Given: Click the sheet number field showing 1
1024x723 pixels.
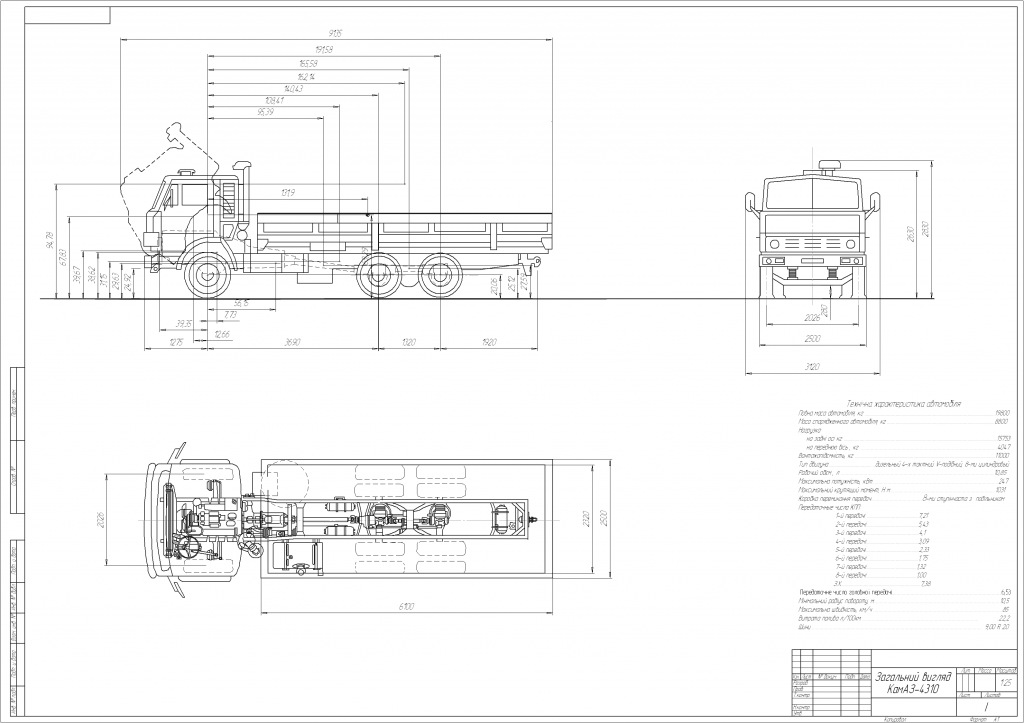Looking at the screenshot, I should 985,705.
